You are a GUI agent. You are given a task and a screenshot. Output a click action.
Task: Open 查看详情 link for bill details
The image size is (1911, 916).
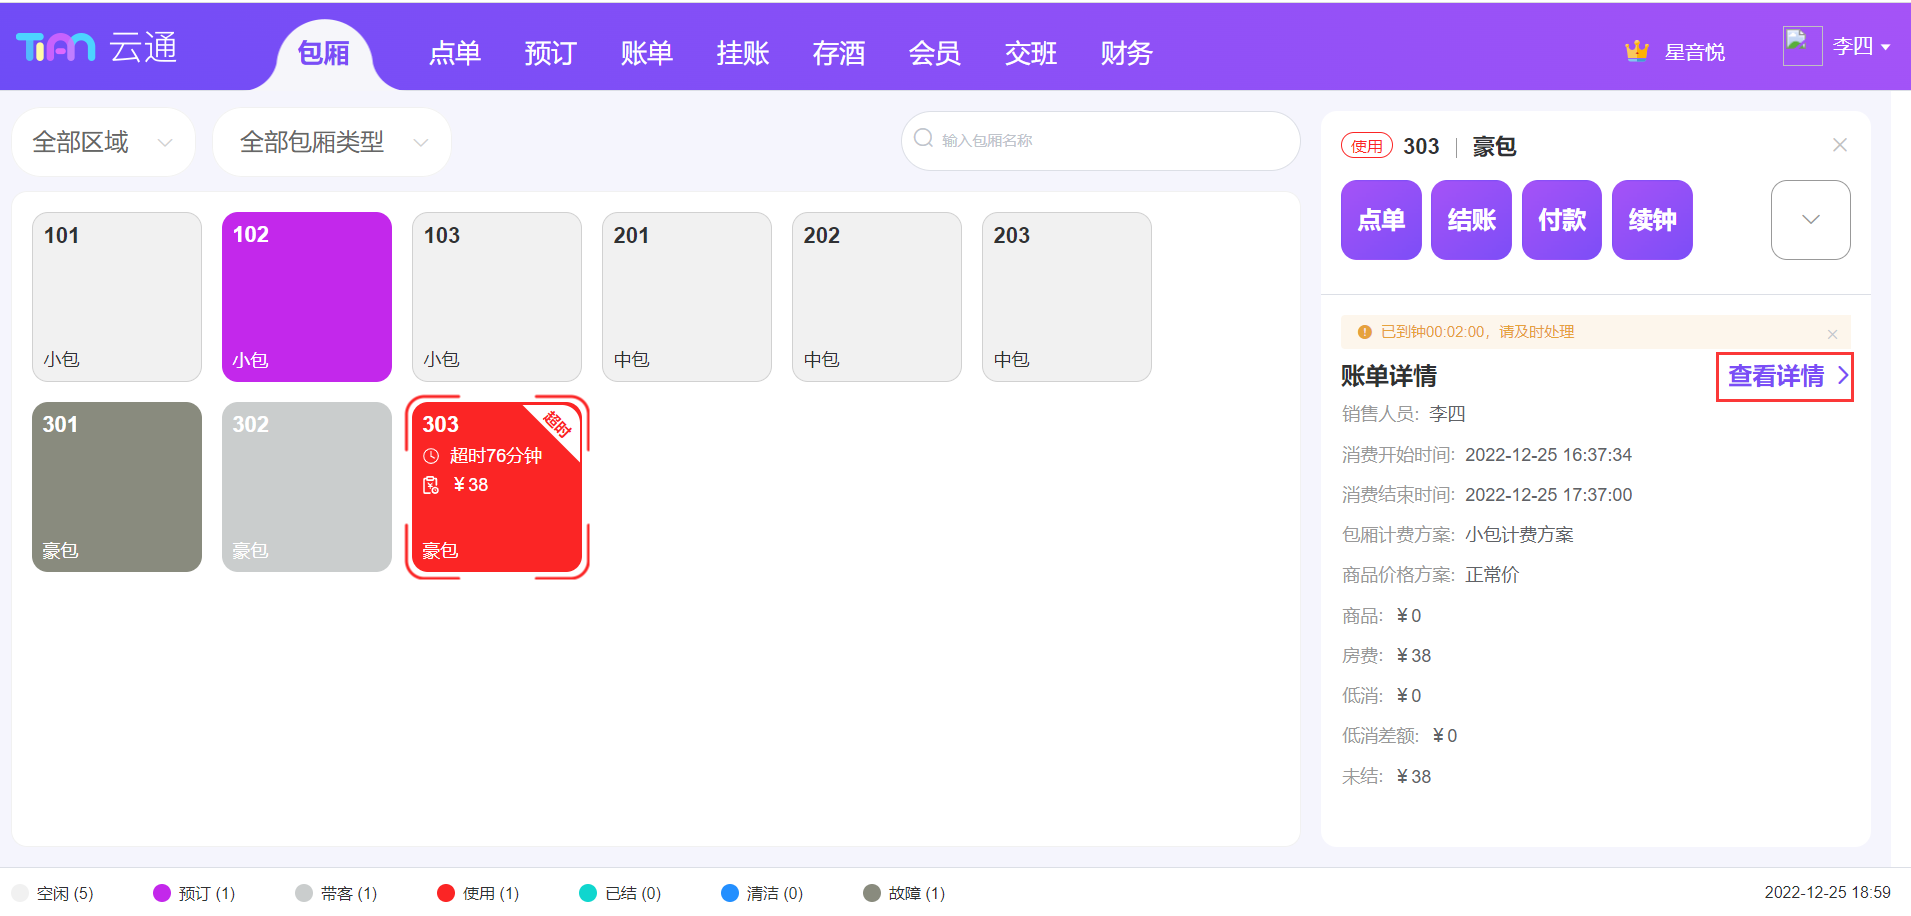[x=1785, y=376]
